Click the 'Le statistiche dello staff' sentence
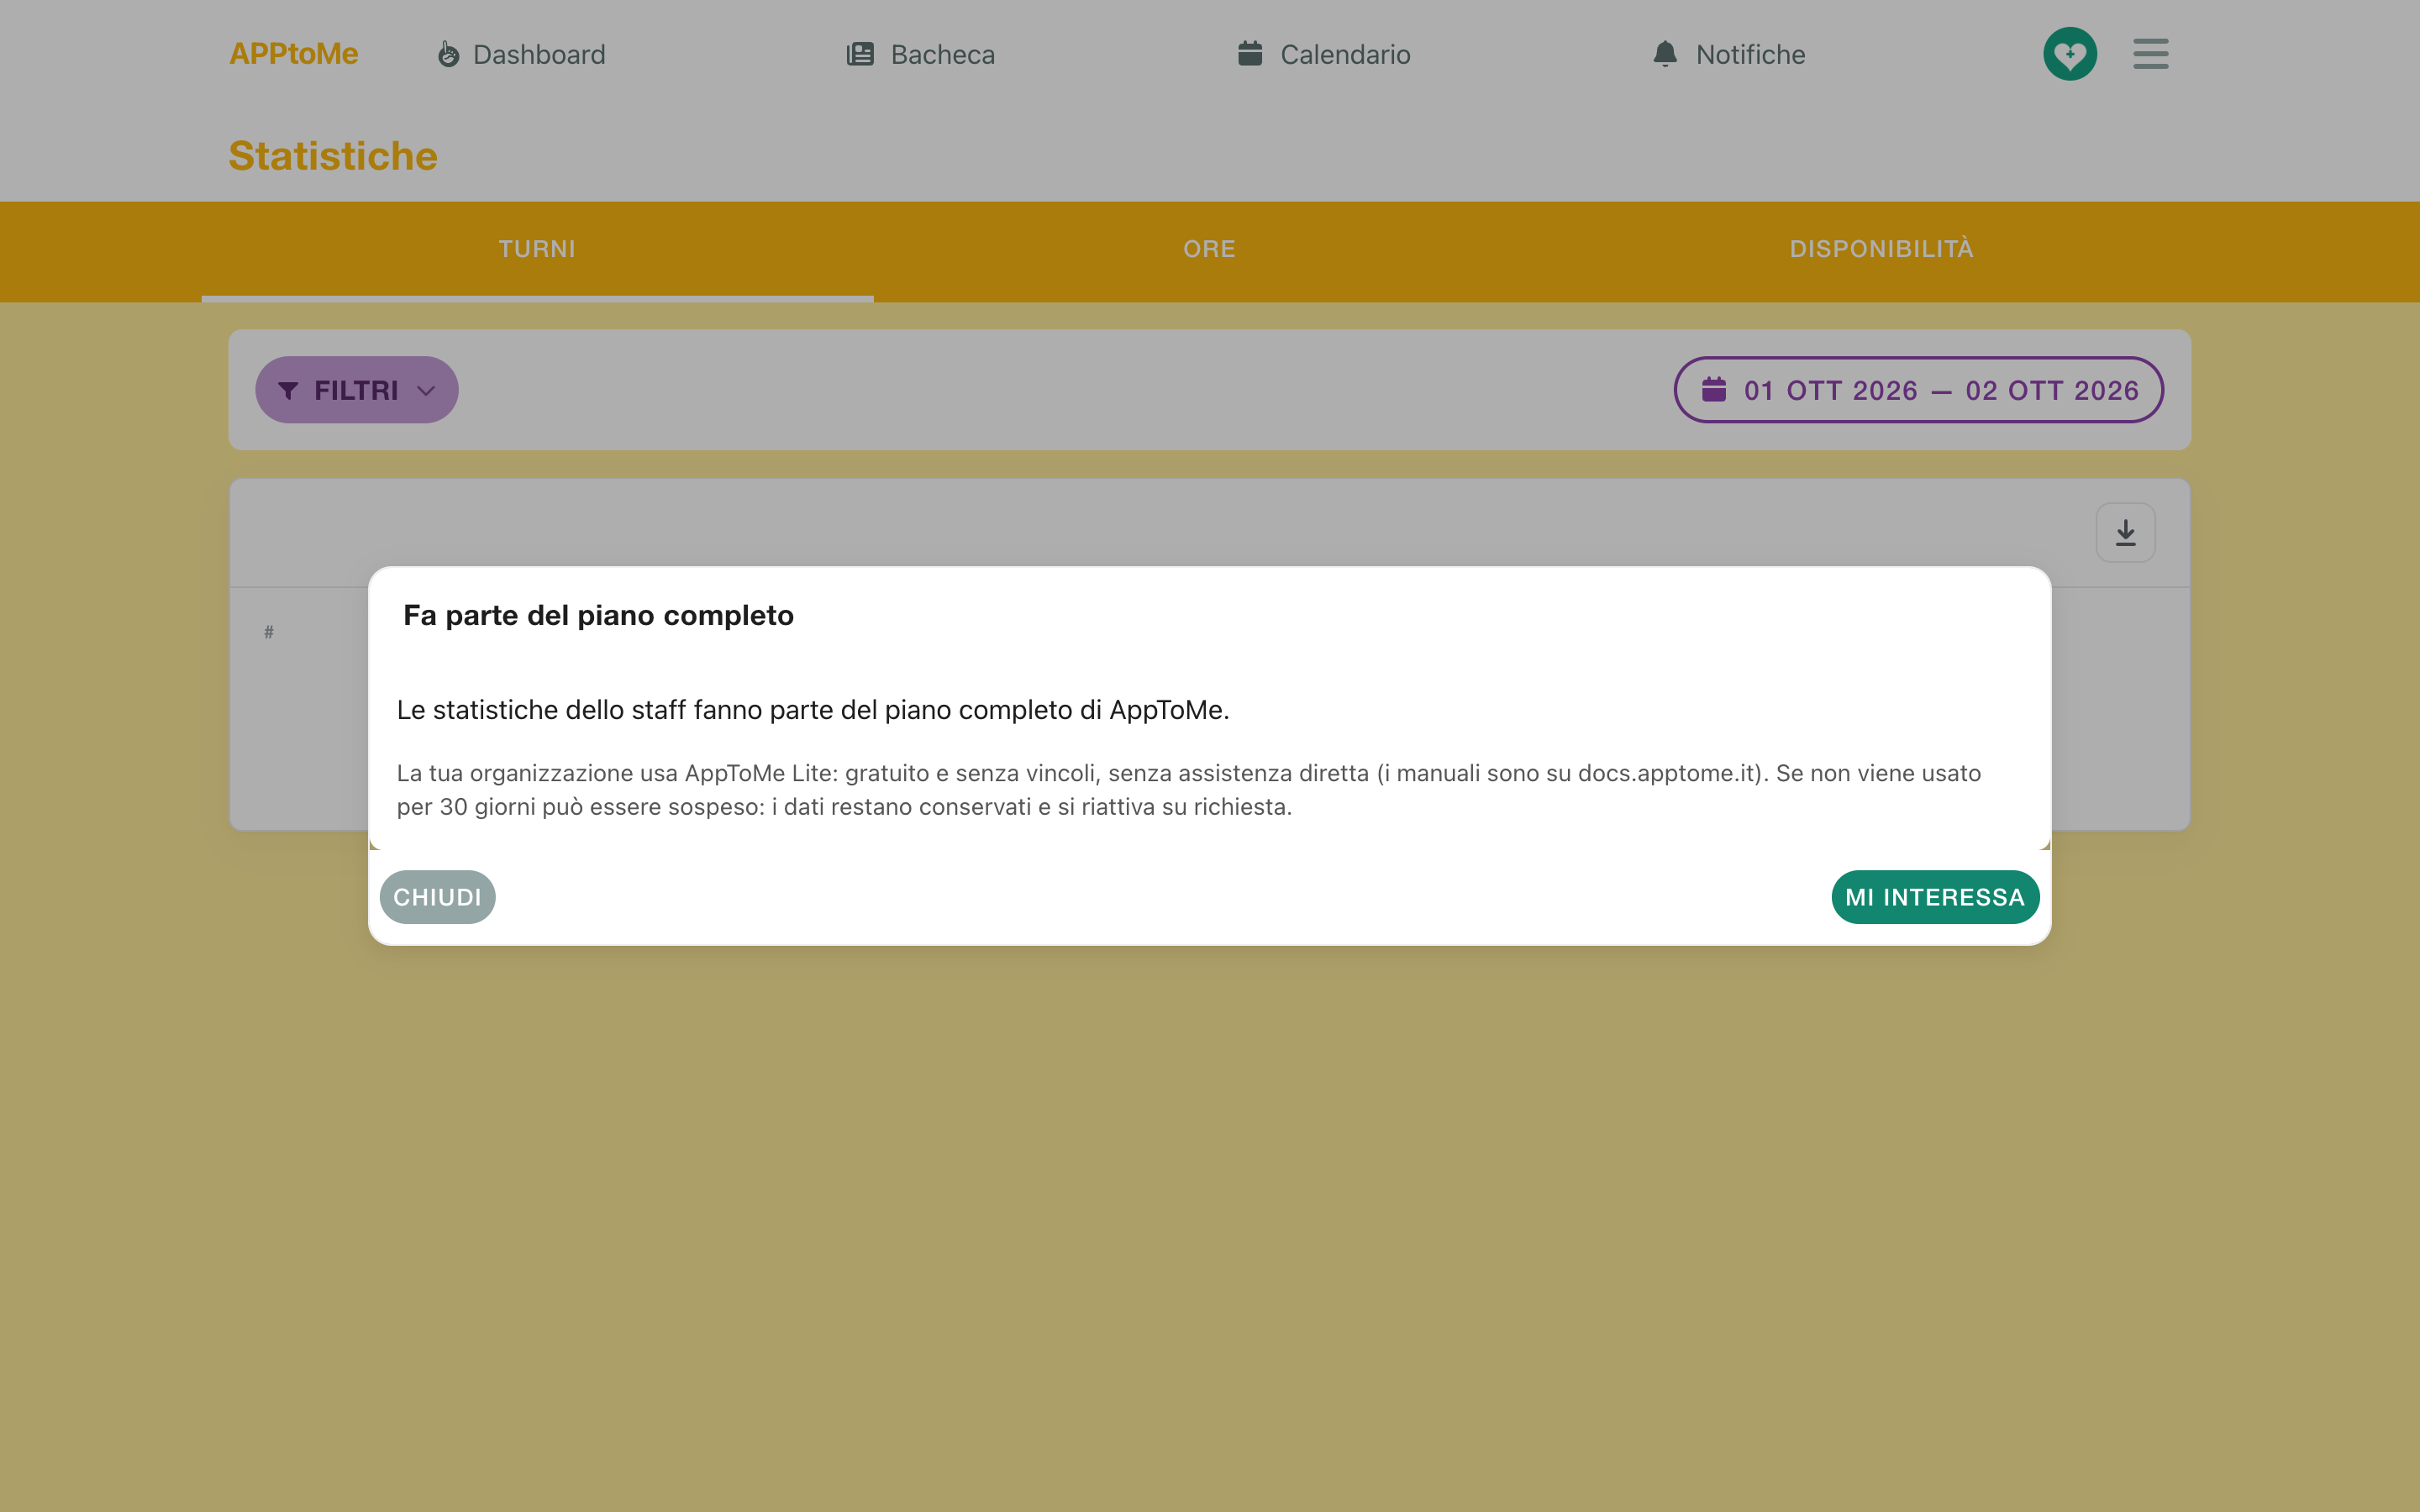Viewport: 2420px width, 1512px height. 813,710
